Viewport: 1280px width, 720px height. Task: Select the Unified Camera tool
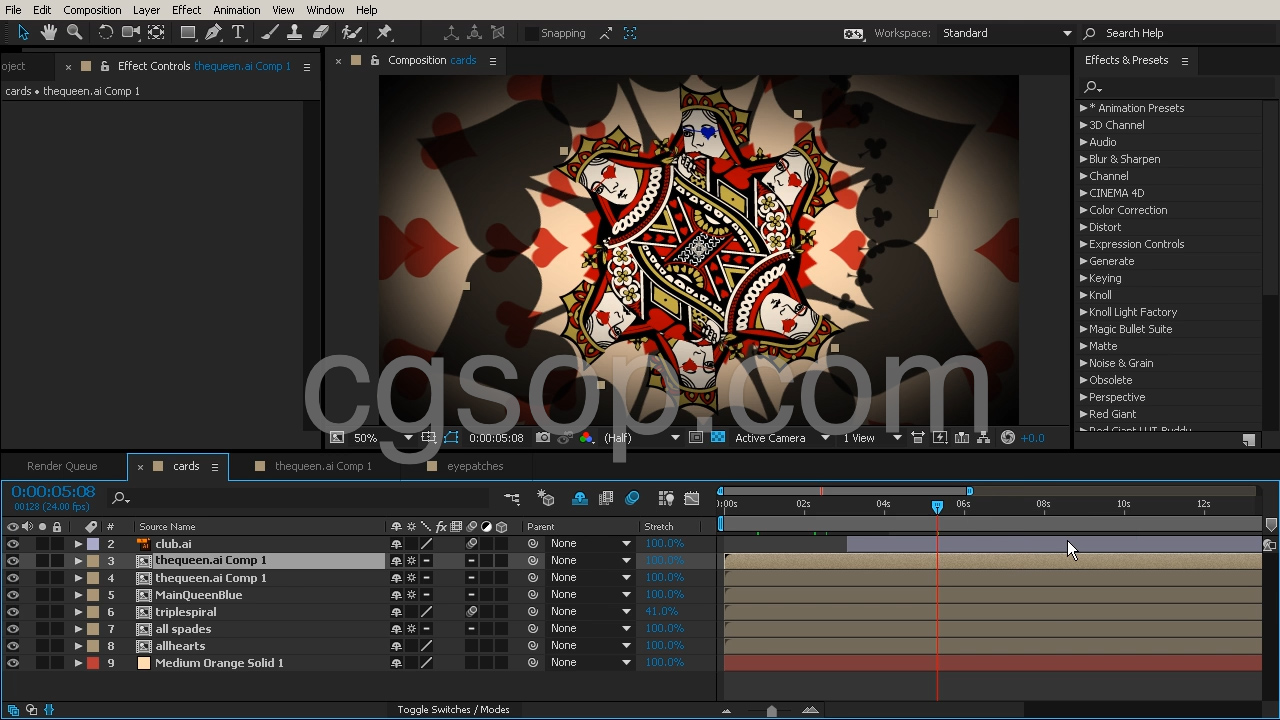tap(130, 33)
